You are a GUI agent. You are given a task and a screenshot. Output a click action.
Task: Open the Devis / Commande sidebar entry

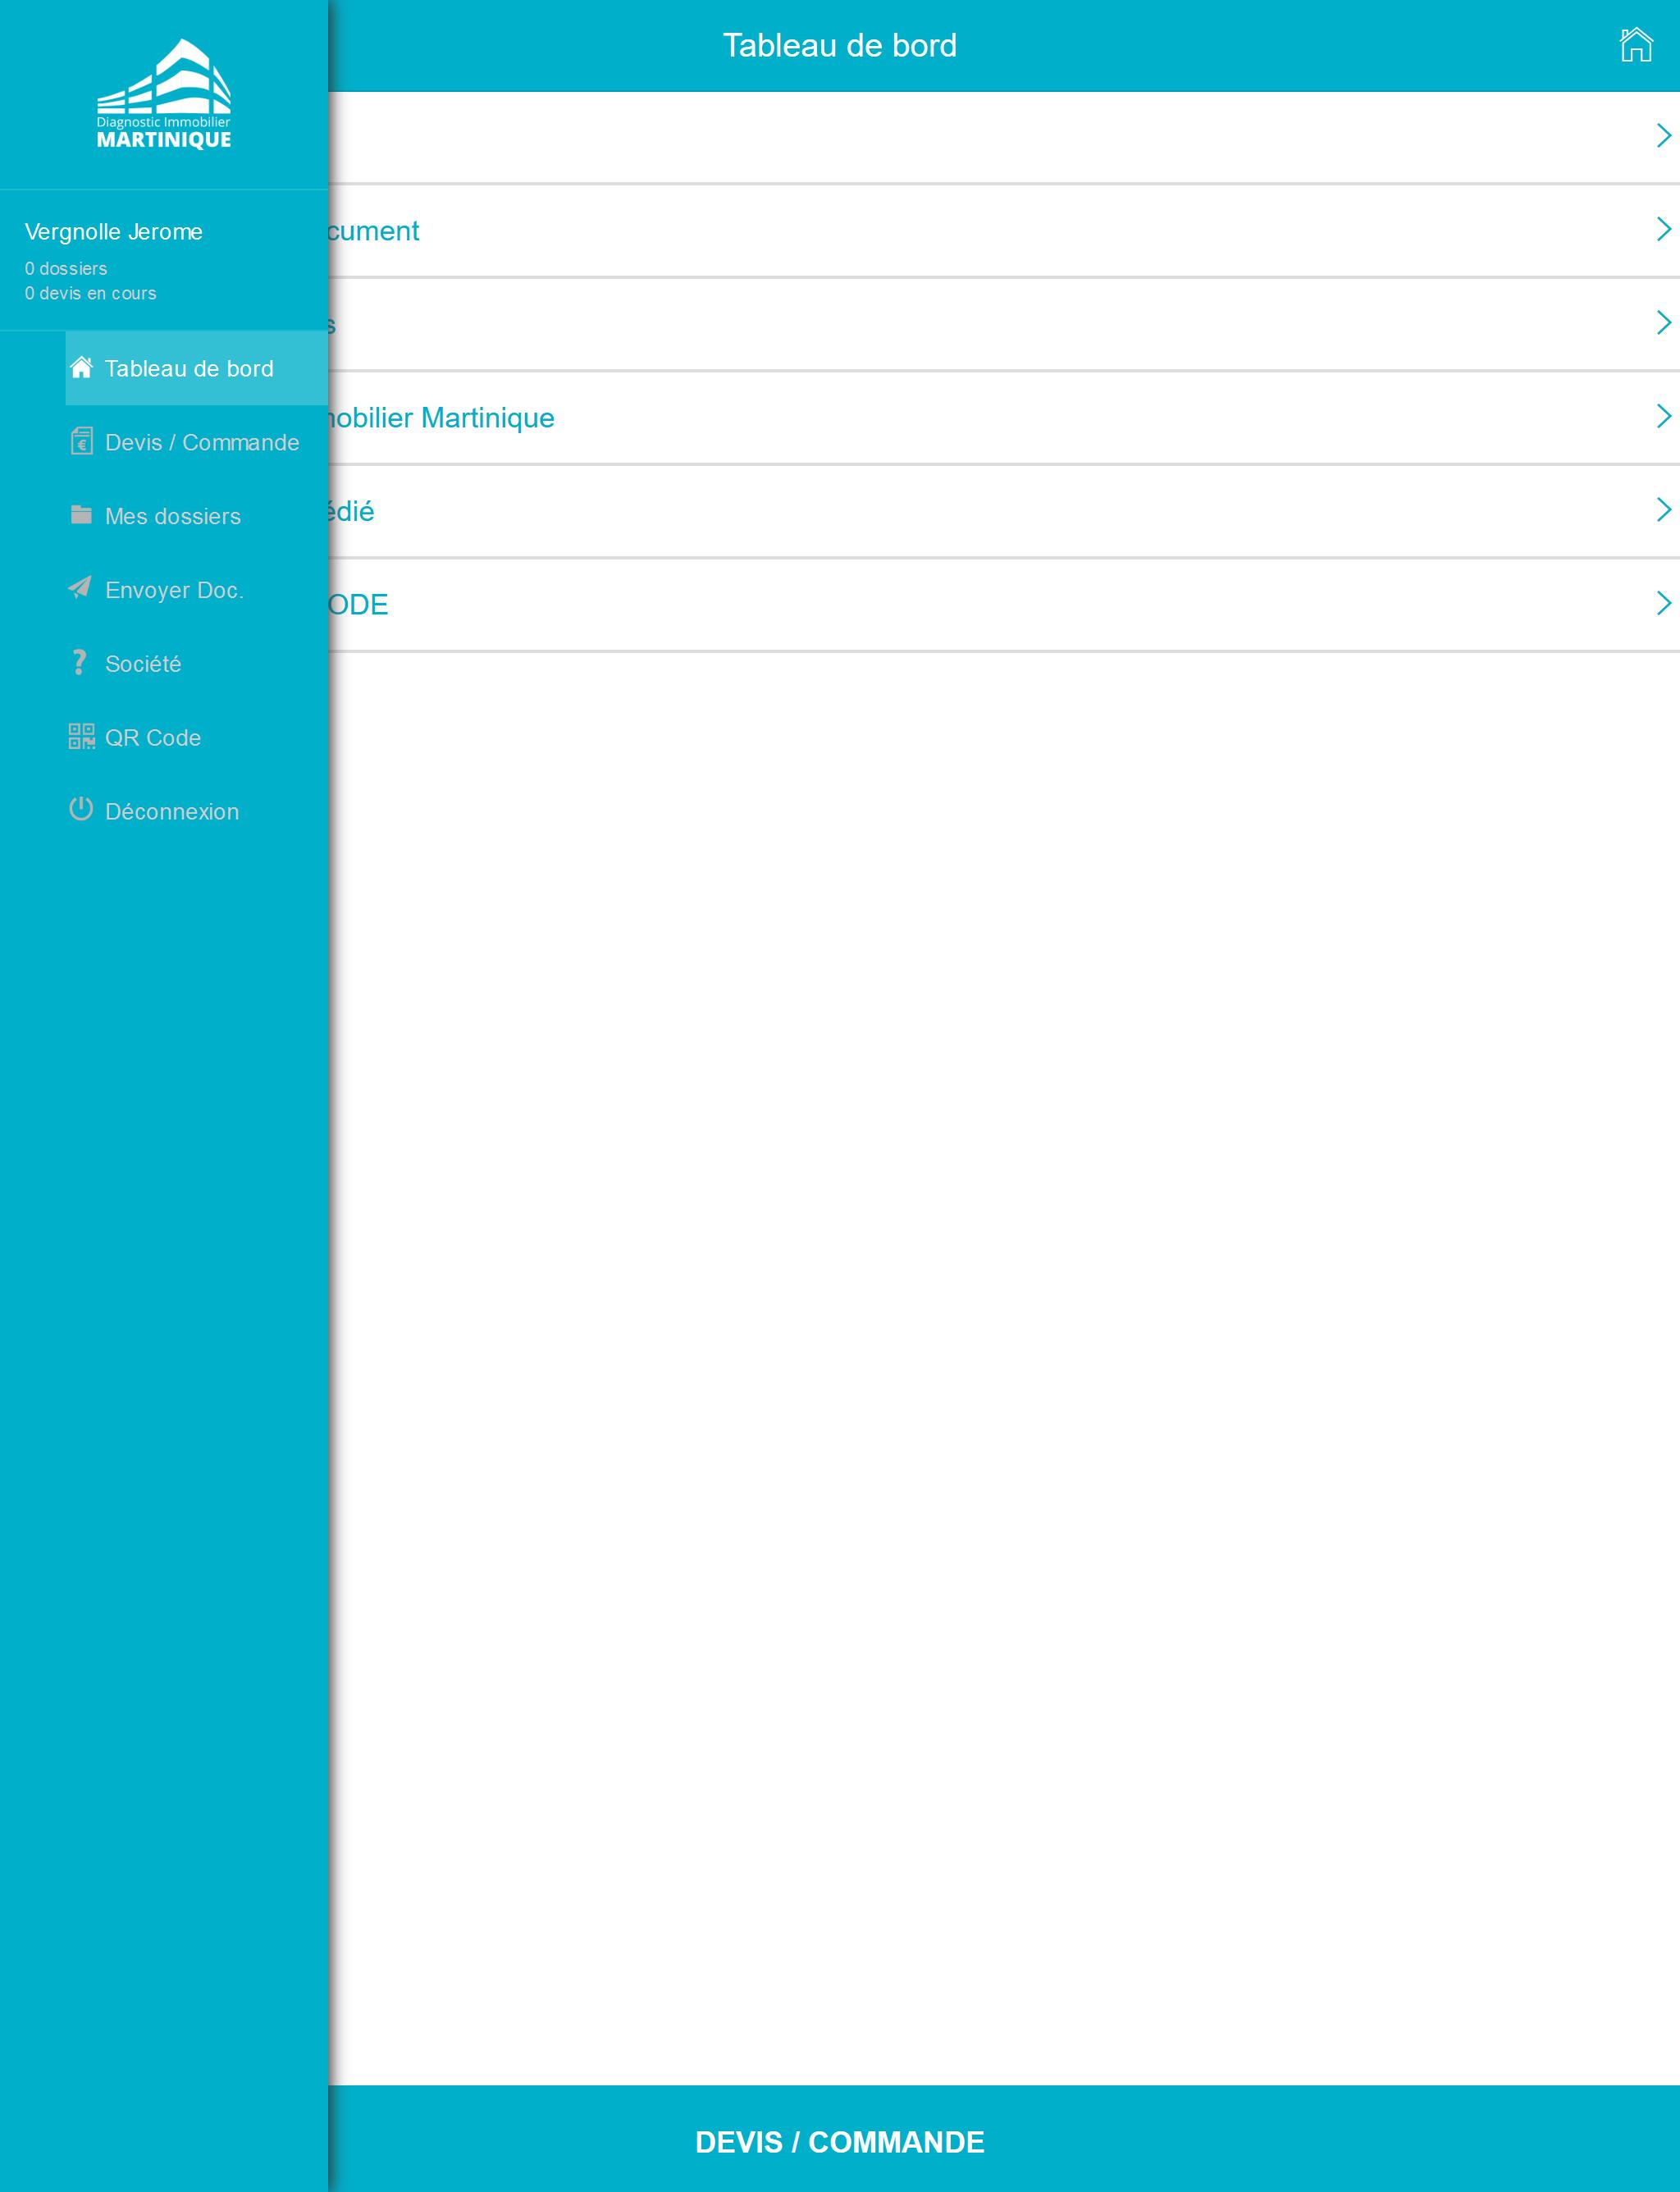click(x=197, y=442)
